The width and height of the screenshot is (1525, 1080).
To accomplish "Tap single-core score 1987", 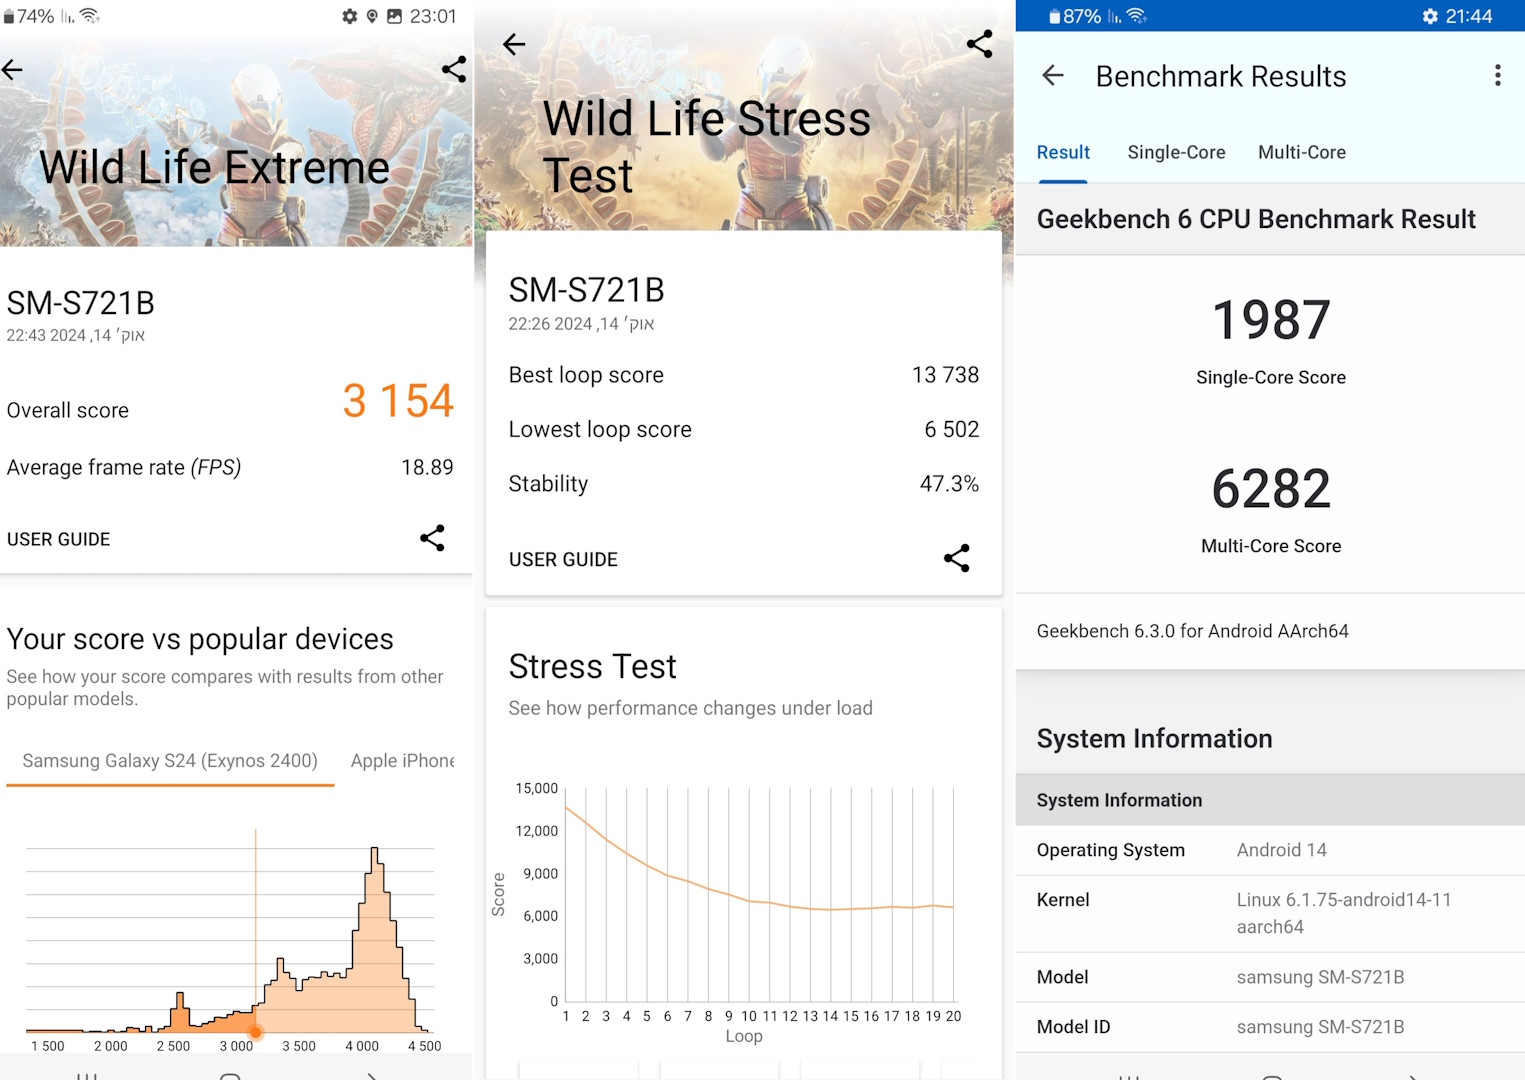I will coord(1271,320).
